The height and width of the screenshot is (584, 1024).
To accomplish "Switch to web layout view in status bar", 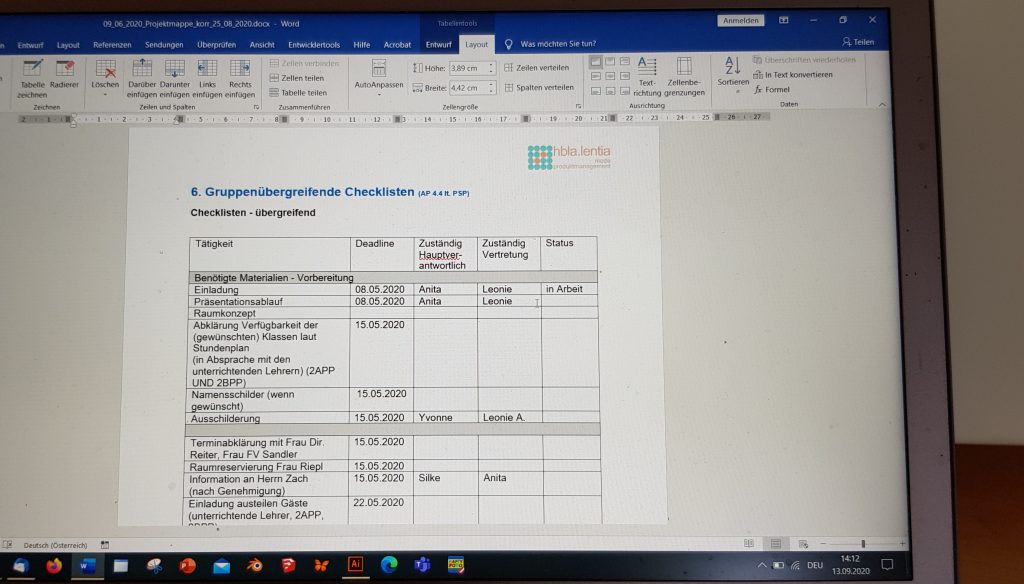I will click(803, 543).
